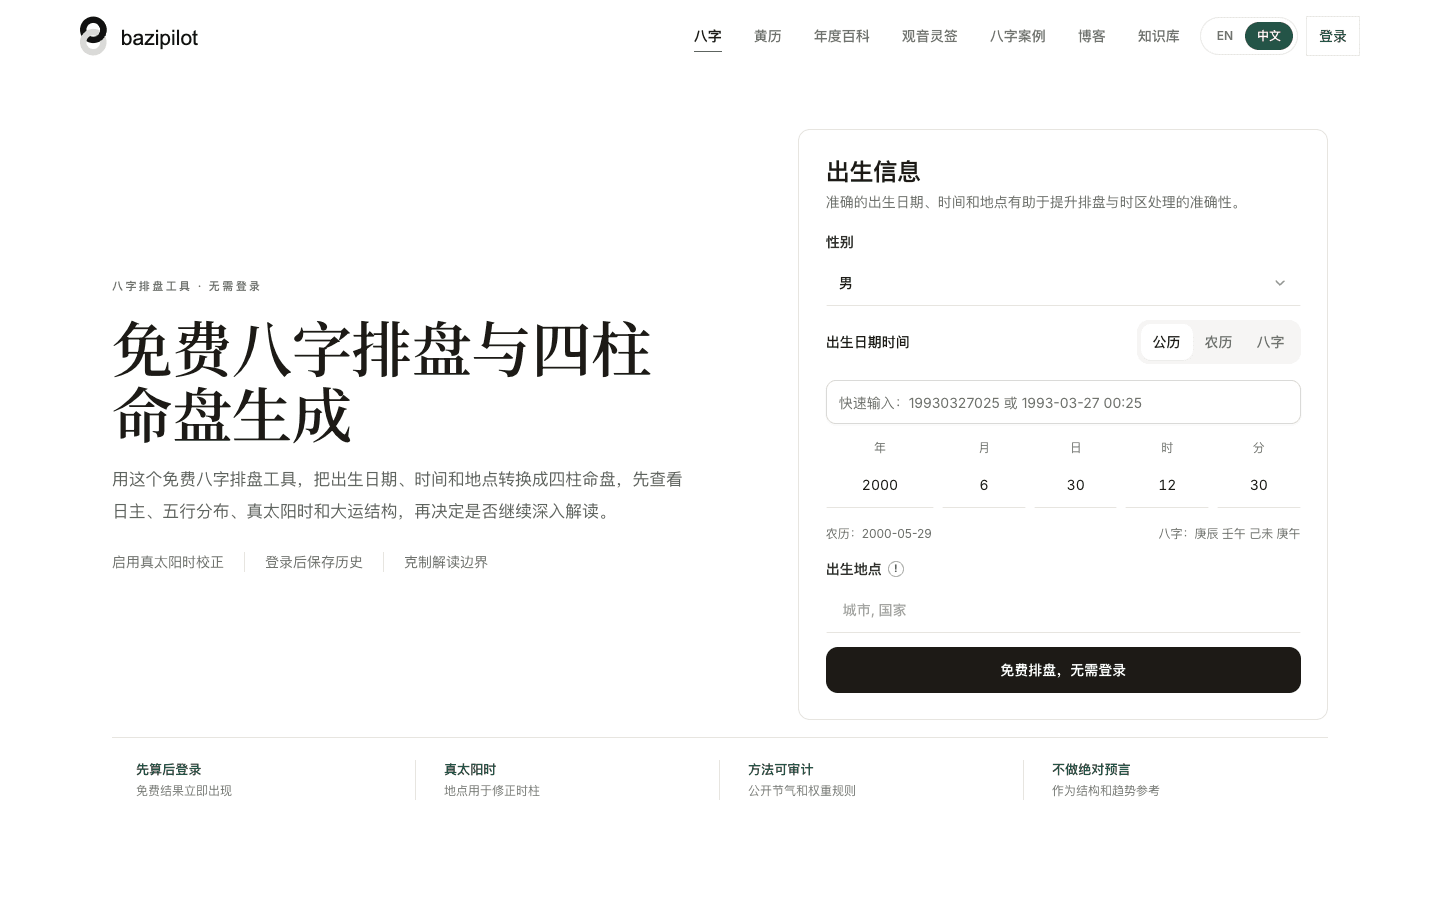Switch language to 中文

(x=1269, y=36)
